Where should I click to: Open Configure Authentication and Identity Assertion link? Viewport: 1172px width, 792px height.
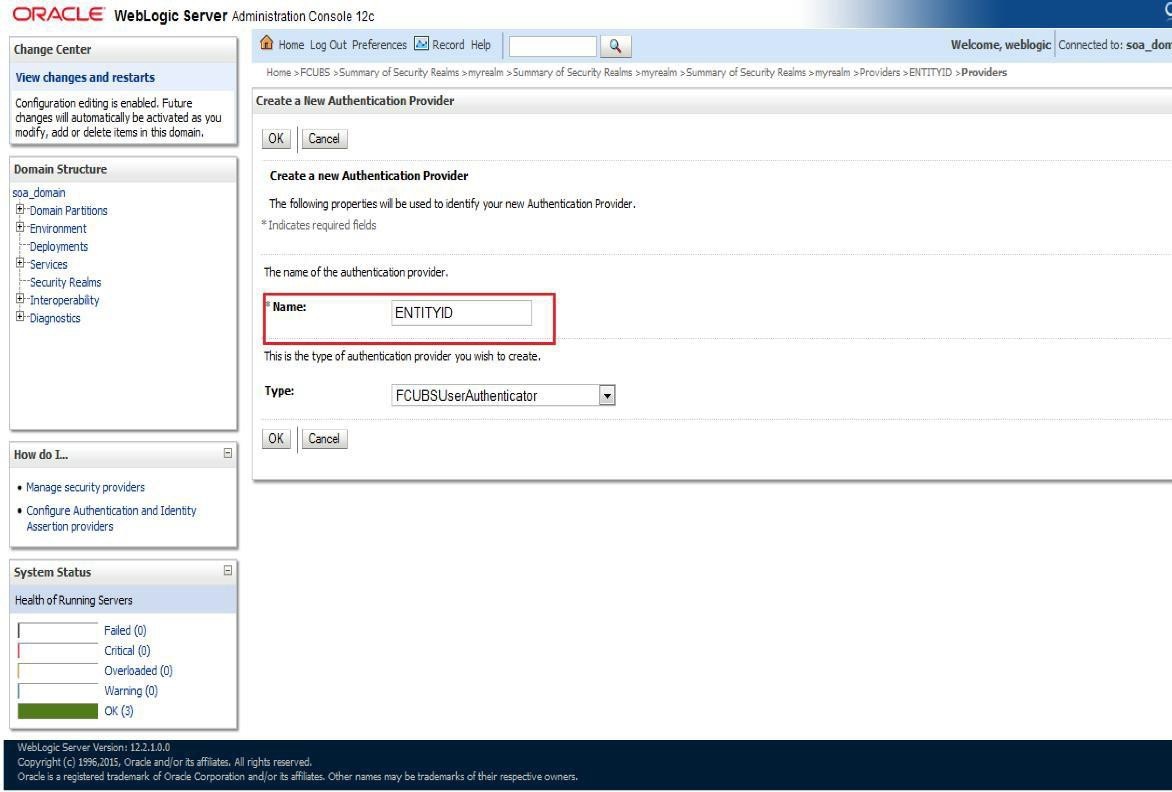(x=111, y=518)
